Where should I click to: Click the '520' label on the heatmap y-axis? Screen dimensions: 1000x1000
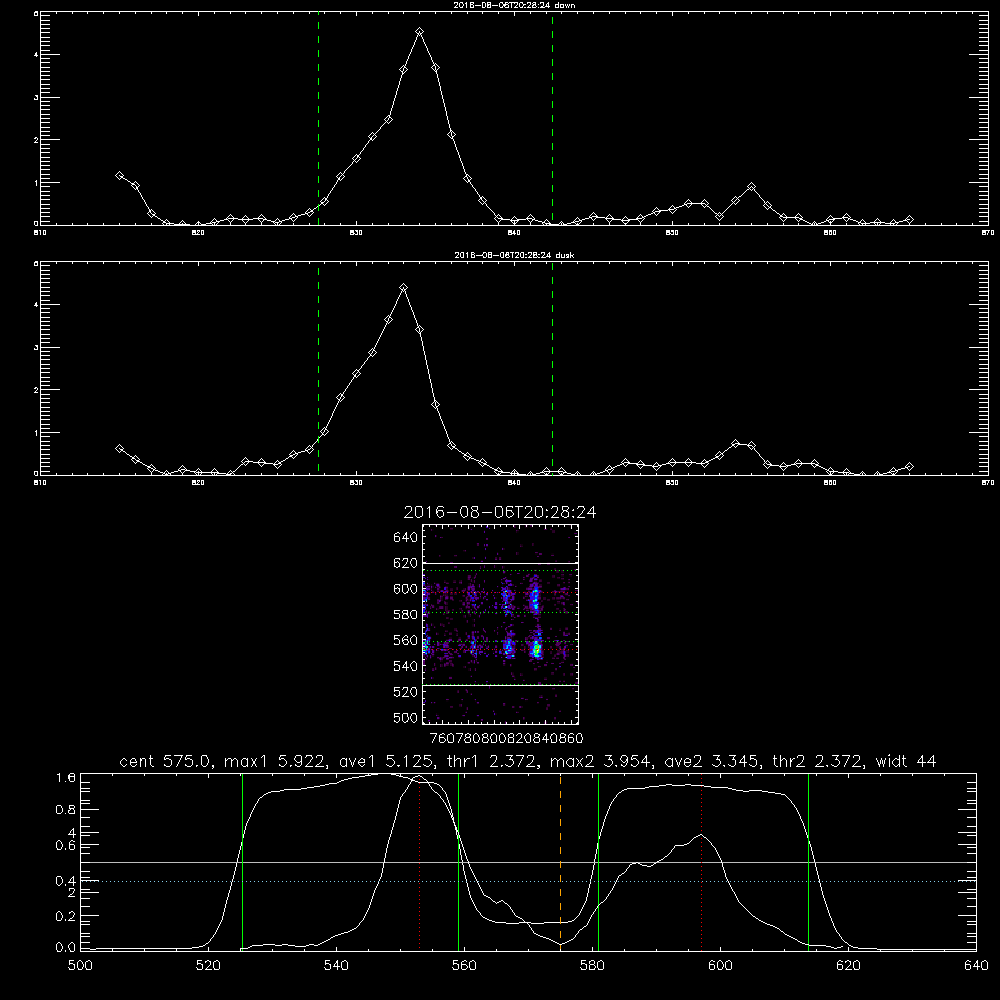click(x=406, y=693)
